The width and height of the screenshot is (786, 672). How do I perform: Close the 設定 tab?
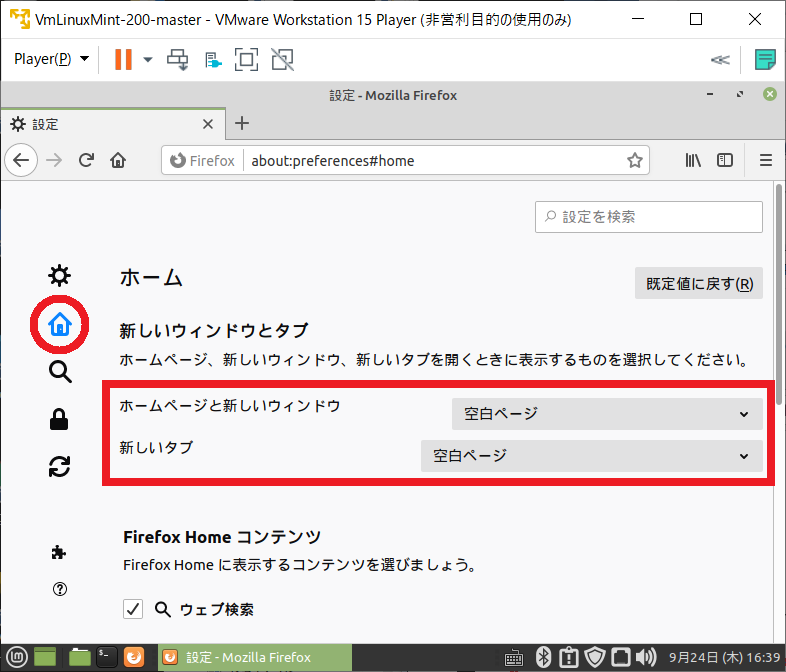point(208,124)
